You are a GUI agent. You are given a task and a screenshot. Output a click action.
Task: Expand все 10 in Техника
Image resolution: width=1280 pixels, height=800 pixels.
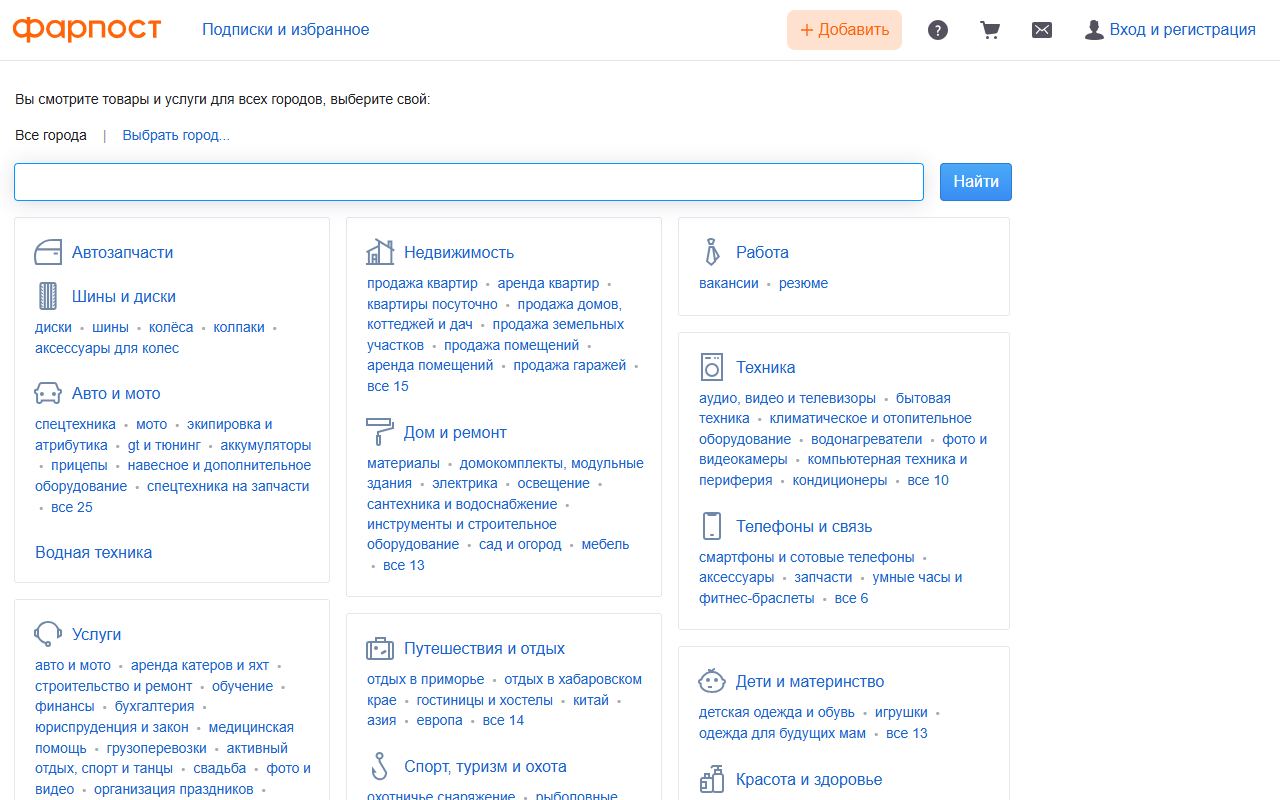pyautogui.click(x=928, y=480)
